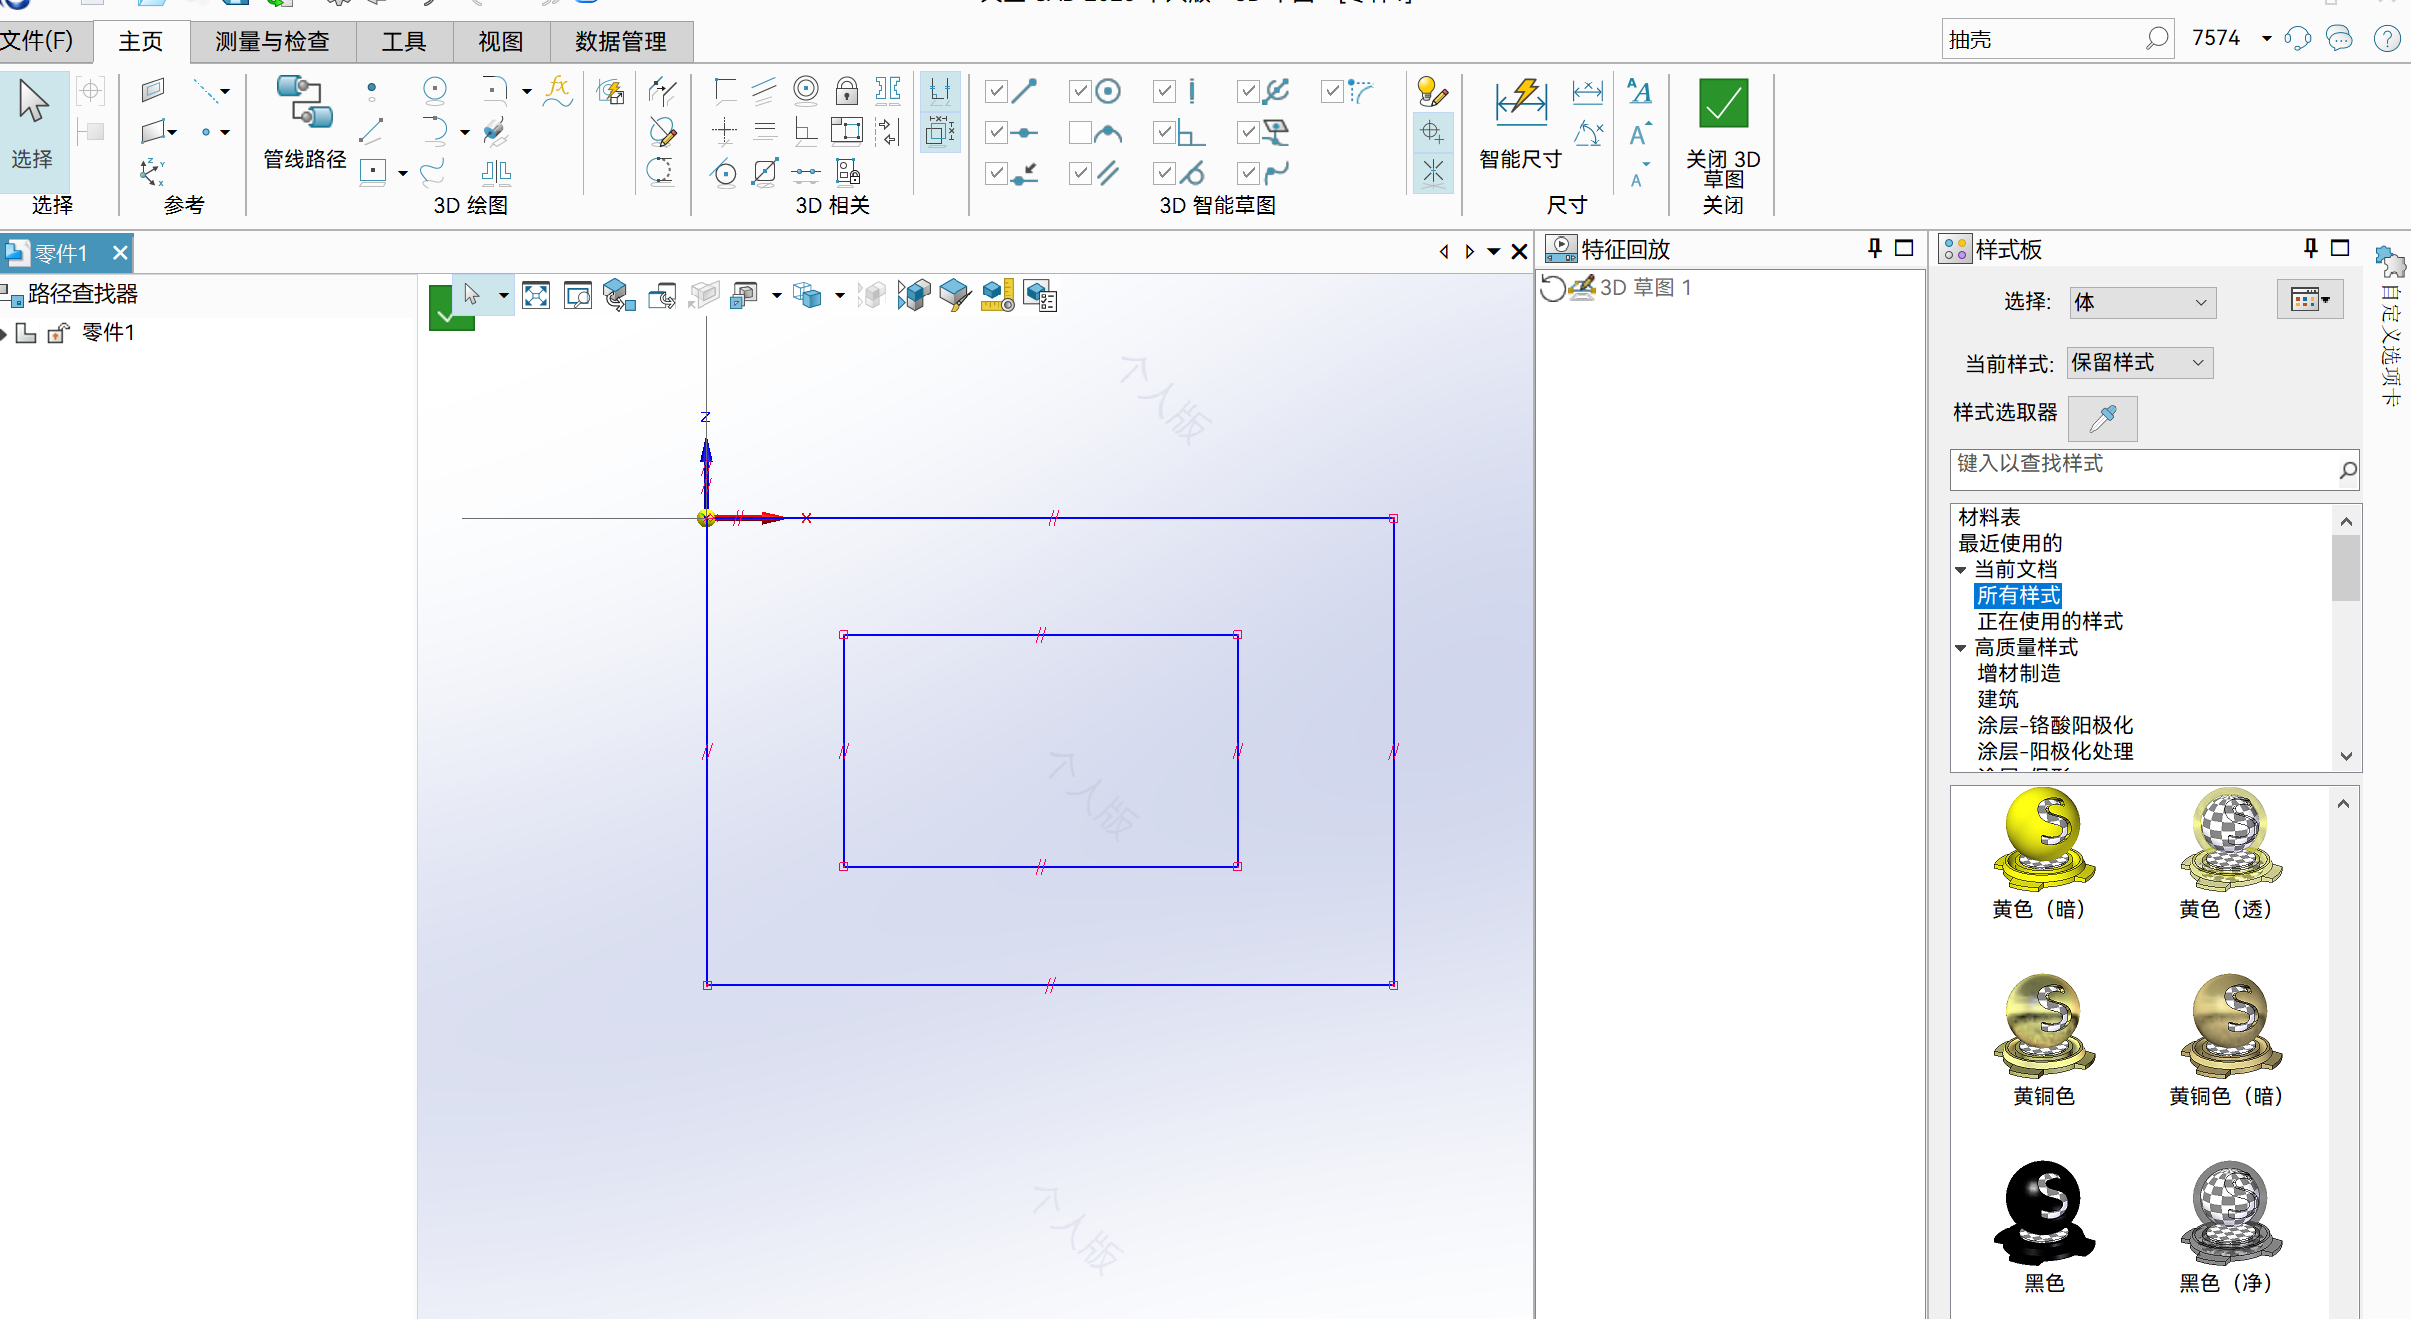Toggle the parallel lines smart-sketch checkbox
The height and width of the screenshot is (1319, 2411).
click(1080, 174)
